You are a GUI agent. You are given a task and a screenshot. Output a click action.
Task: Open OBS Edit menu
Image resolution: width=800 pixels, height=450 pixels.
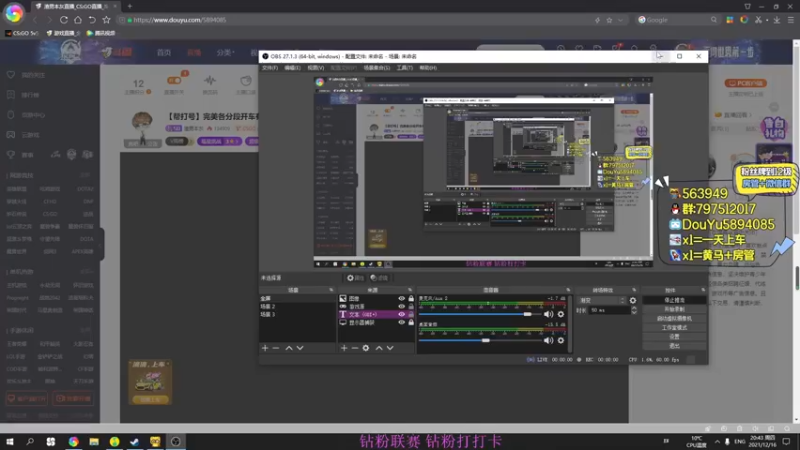(x=292, y=68)
